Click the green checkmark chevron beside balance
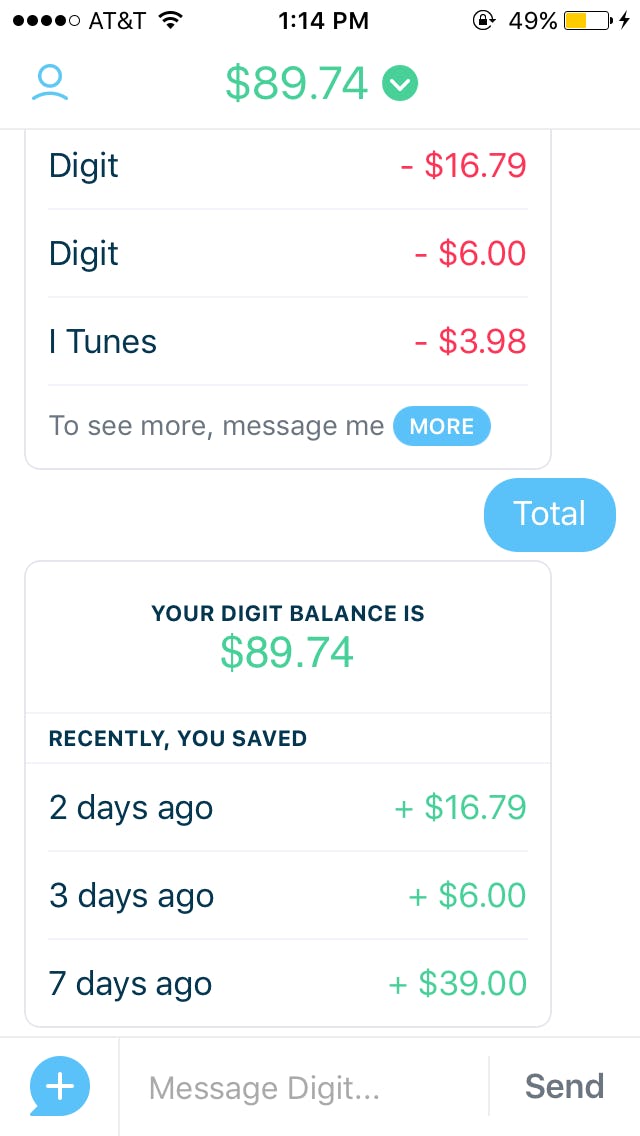The height and width of the screenshot is (1136, 640). tap(400, 86)
